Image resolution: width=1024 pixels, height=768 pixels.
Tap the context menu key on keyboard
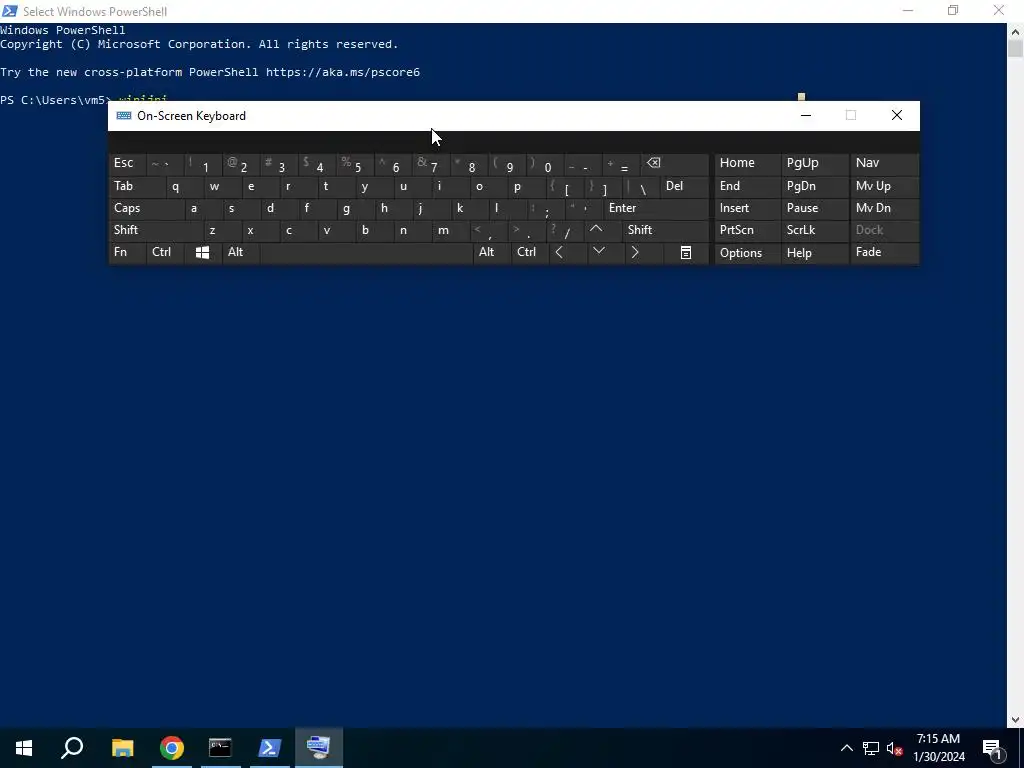click(686, 252)
